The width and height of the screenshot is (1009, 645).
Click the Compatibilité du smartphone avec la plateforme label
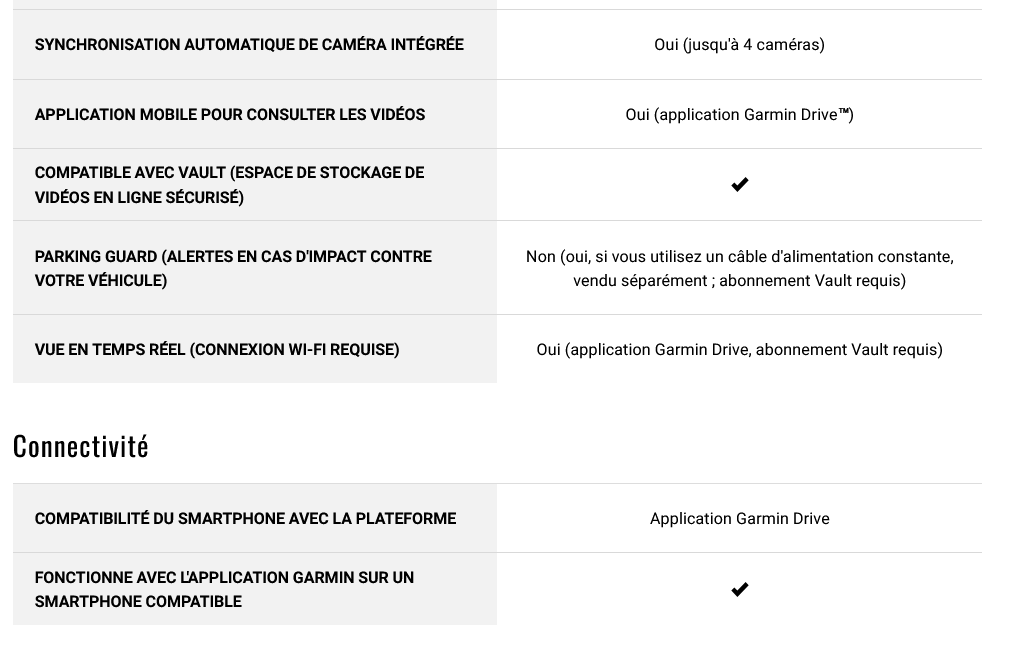pyautogui.click(x=245, y=518)
